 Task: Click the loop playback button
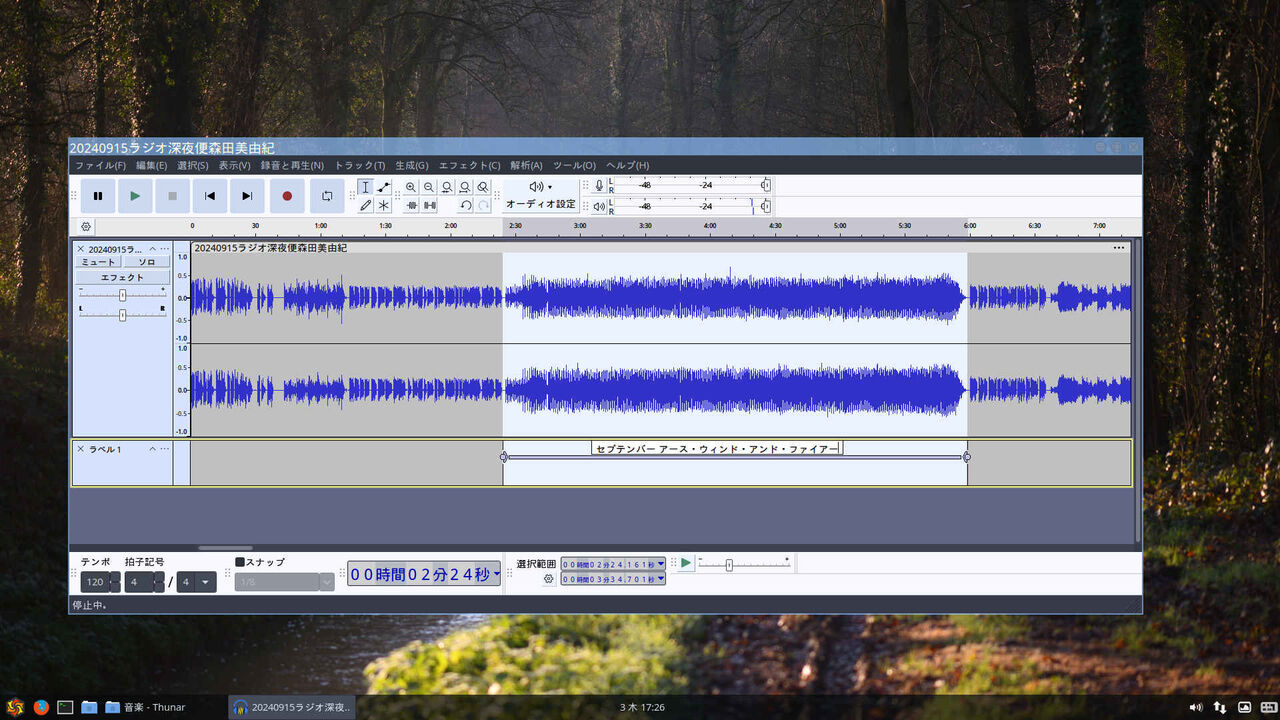coord(327,196)
